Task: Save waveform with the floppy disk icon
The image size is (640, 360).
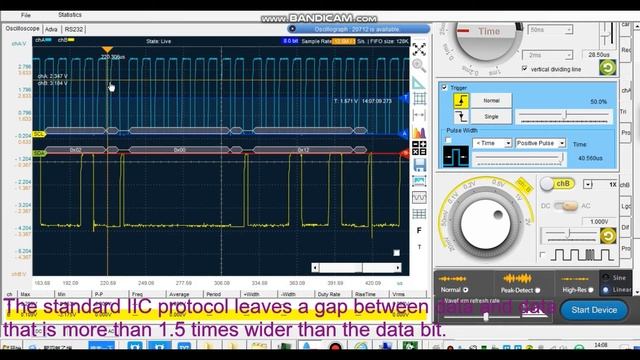Action: (x=419, y=165)
